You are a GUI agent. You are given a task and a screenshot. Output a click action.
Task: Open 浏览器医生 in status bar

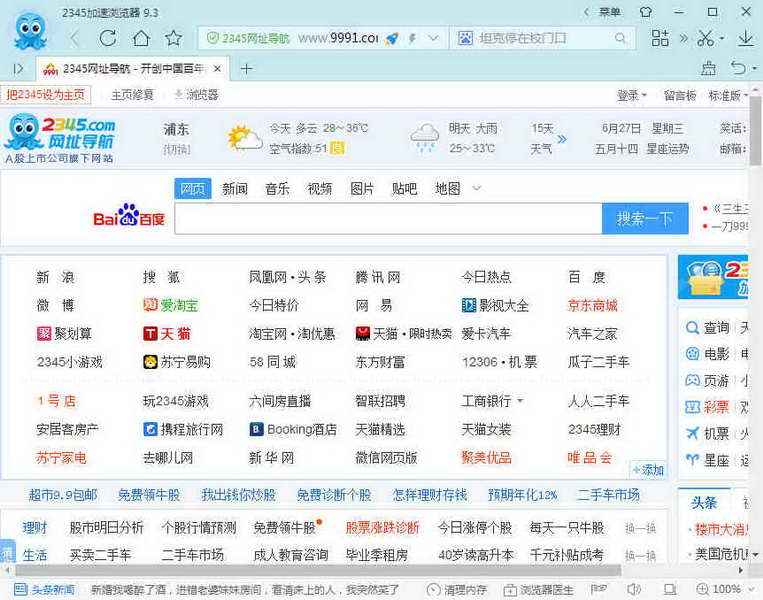(539, 590)
